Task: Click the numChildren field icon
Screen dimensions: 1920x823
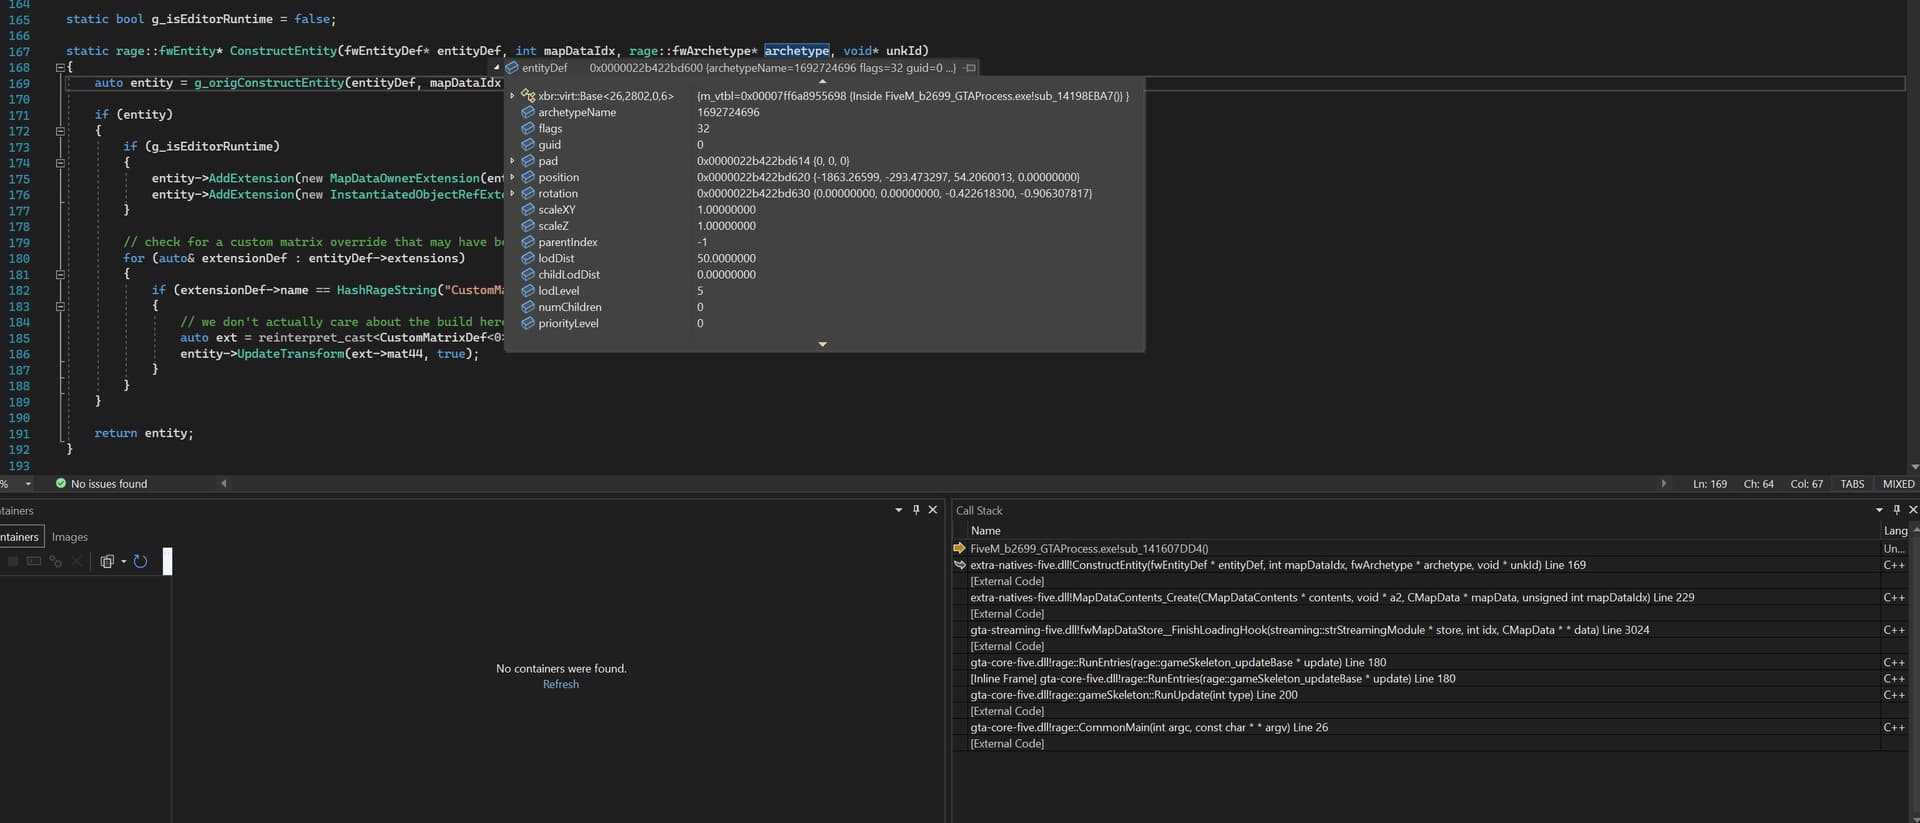Action: click(528, 307)
